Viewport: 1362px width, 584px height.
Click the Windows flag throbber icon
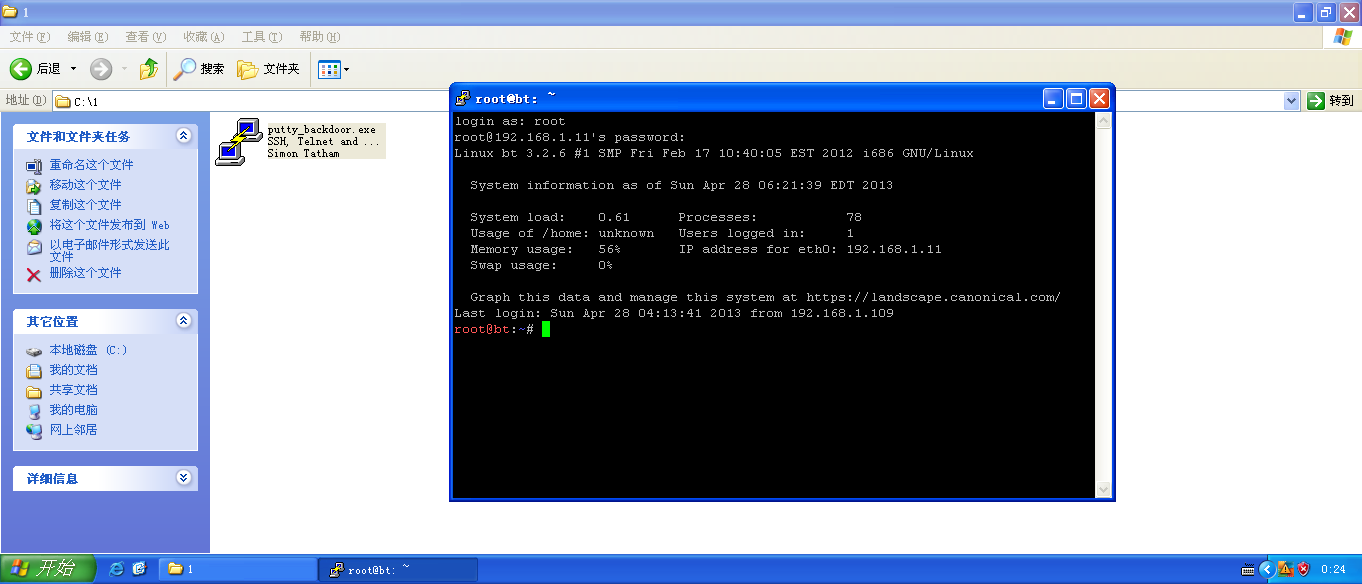(1343, 37)
